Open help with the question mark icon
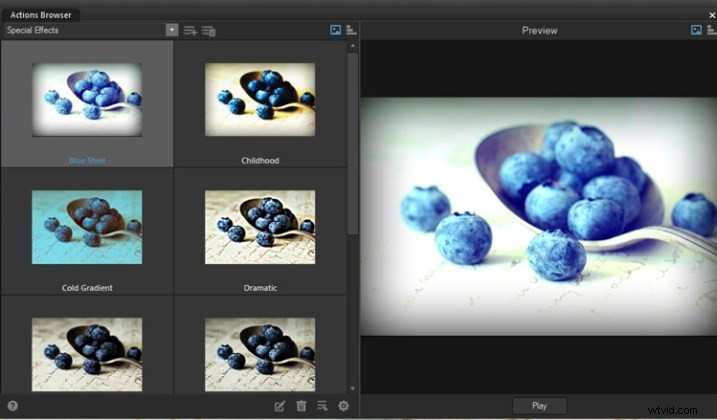The width and height of the screenshot is (717, 420). (x=13, y=406)
